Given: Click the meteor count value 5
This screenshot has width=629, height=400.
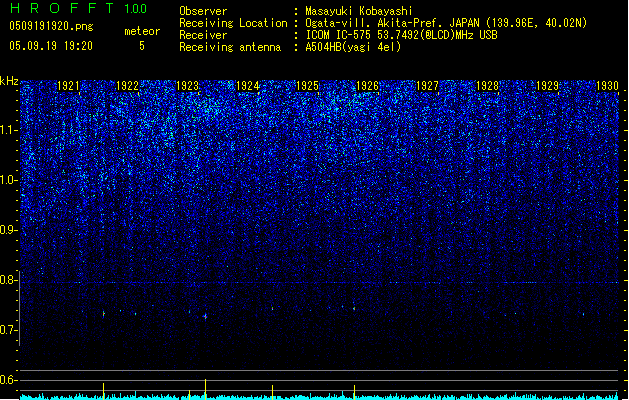Looking at the screenshot, I should pyautogui.click(x=142, y=46).
